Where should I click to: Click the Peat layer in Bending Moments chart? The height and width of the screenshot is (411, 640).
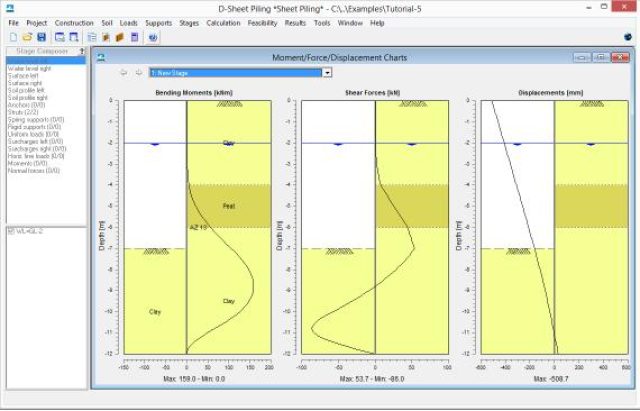point(229,206)
